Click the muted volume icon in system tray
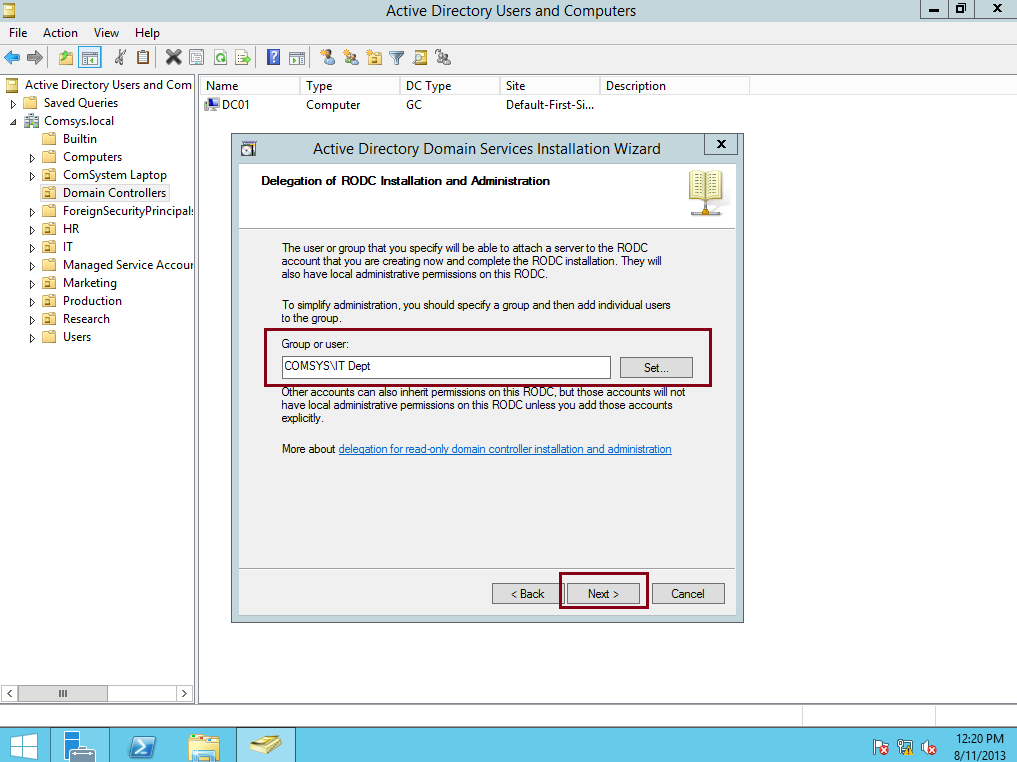1017x762 pixels. click(x=928, y=747)
